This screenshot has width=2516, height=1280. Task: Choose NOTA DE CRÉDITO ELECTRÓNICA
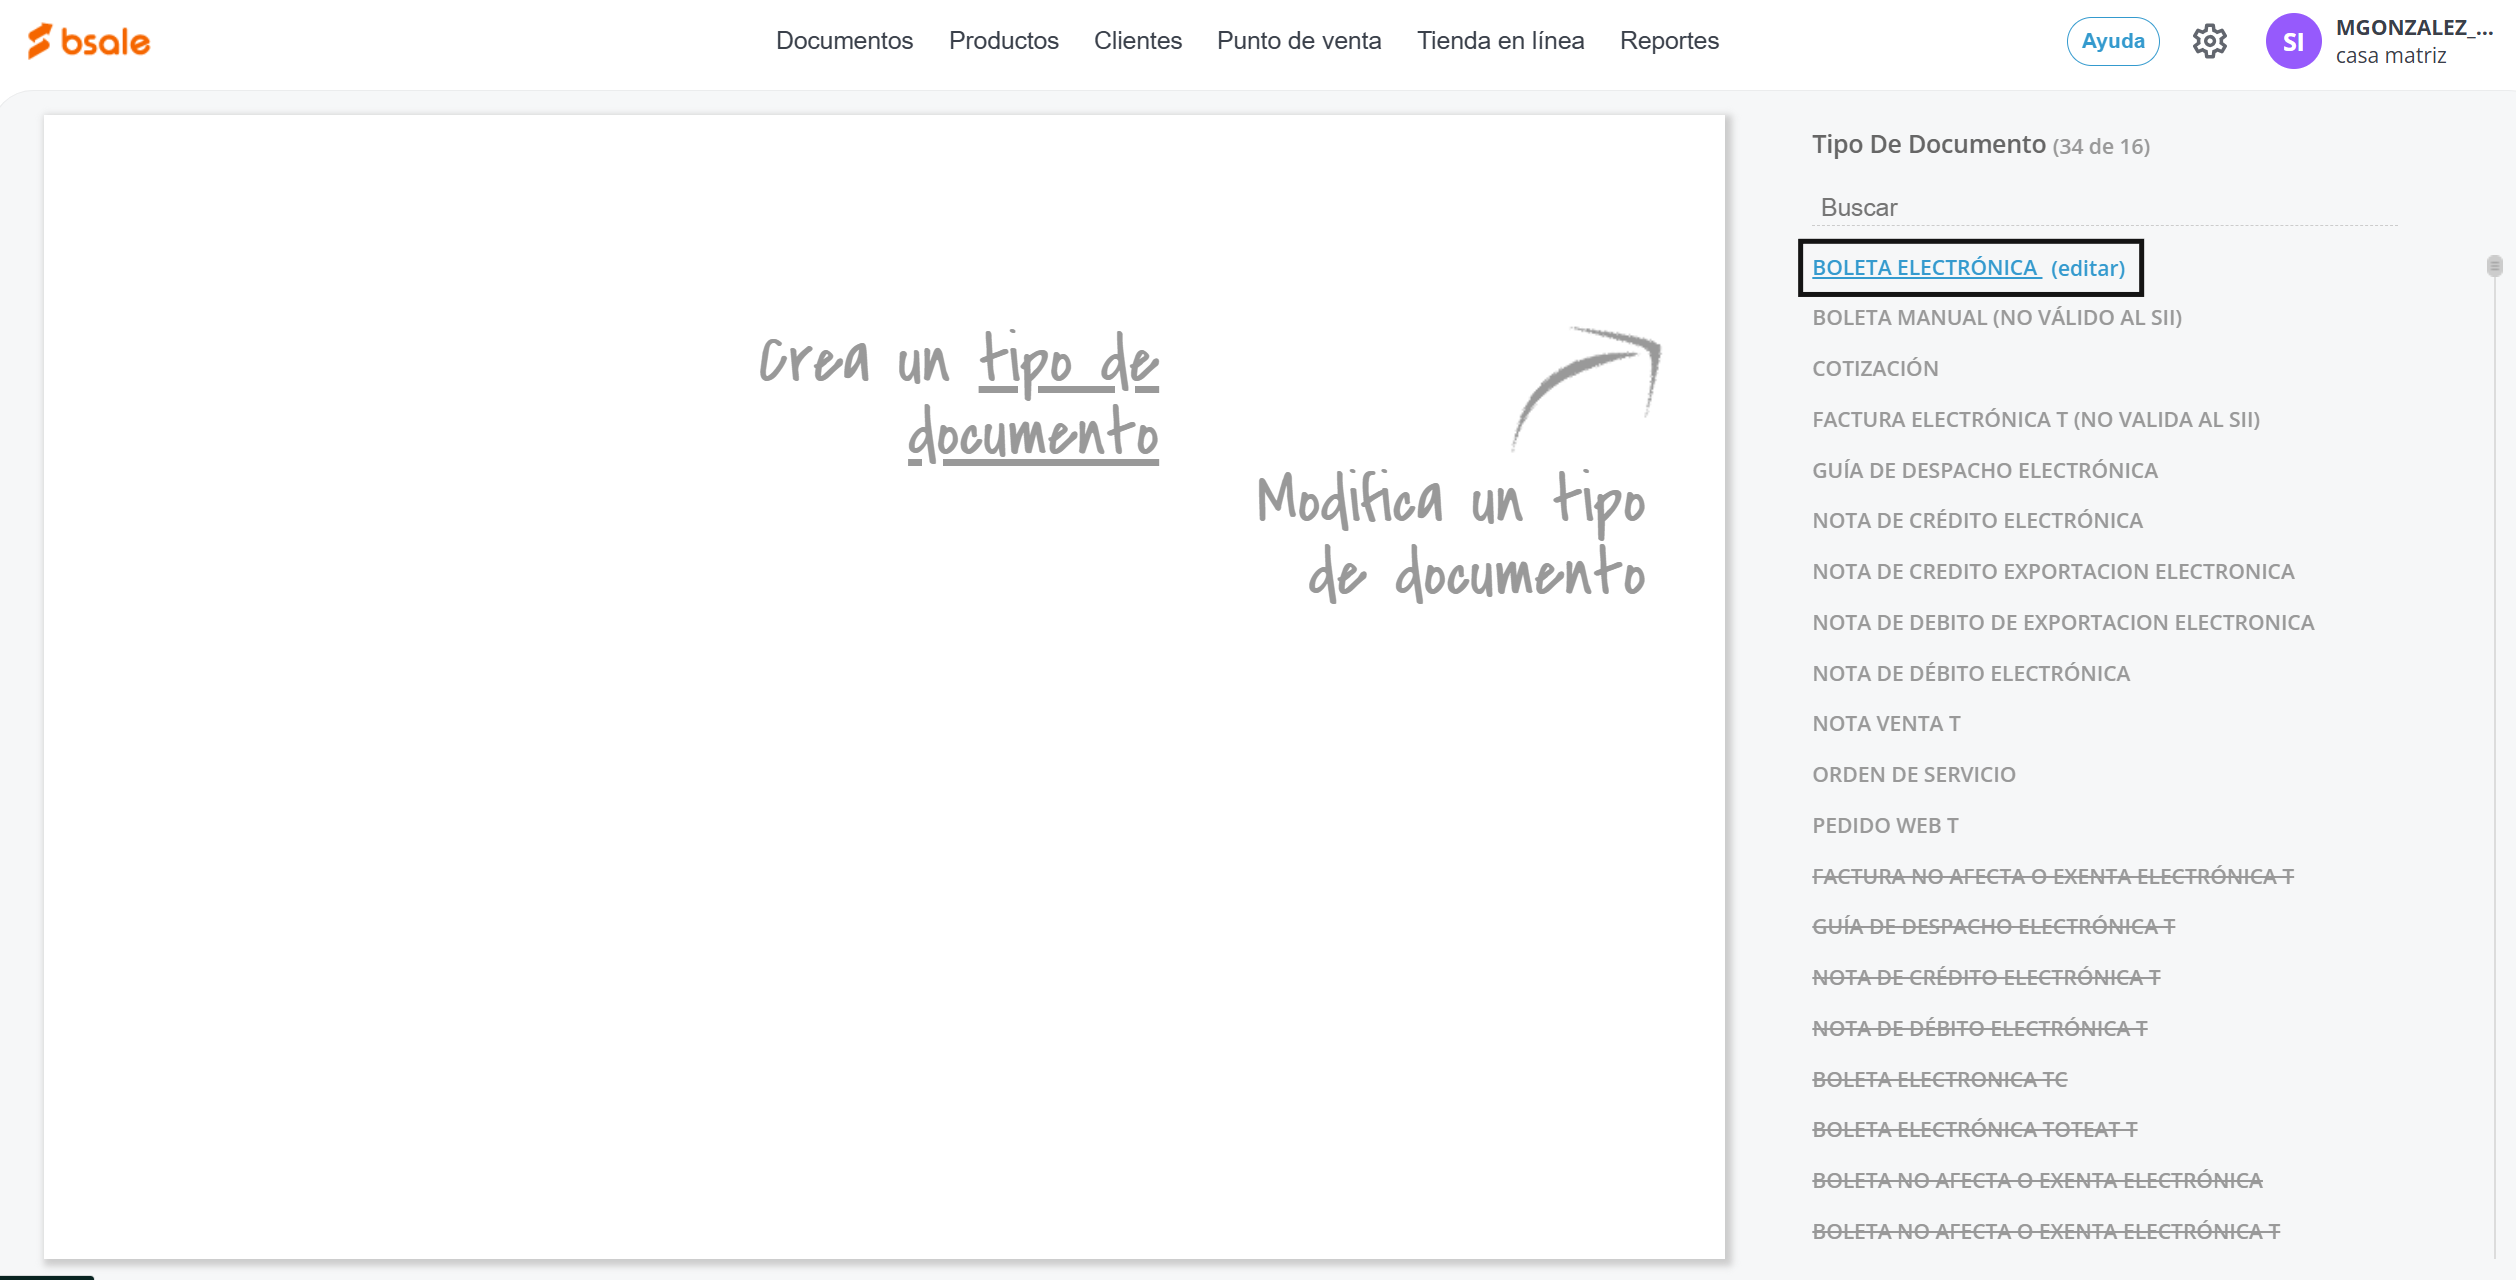click(x=1977, y=521)
